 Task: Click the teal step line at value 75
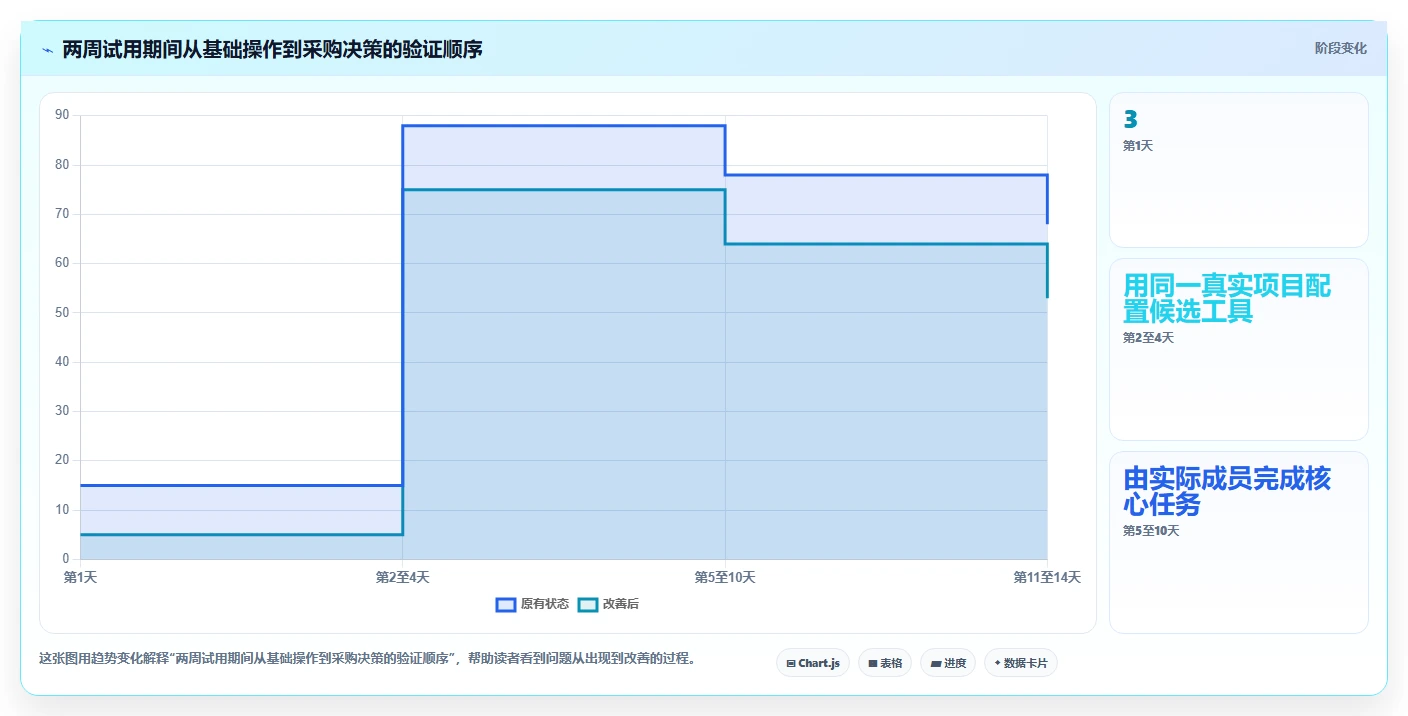pyautogui.click(x=563, y=190)
